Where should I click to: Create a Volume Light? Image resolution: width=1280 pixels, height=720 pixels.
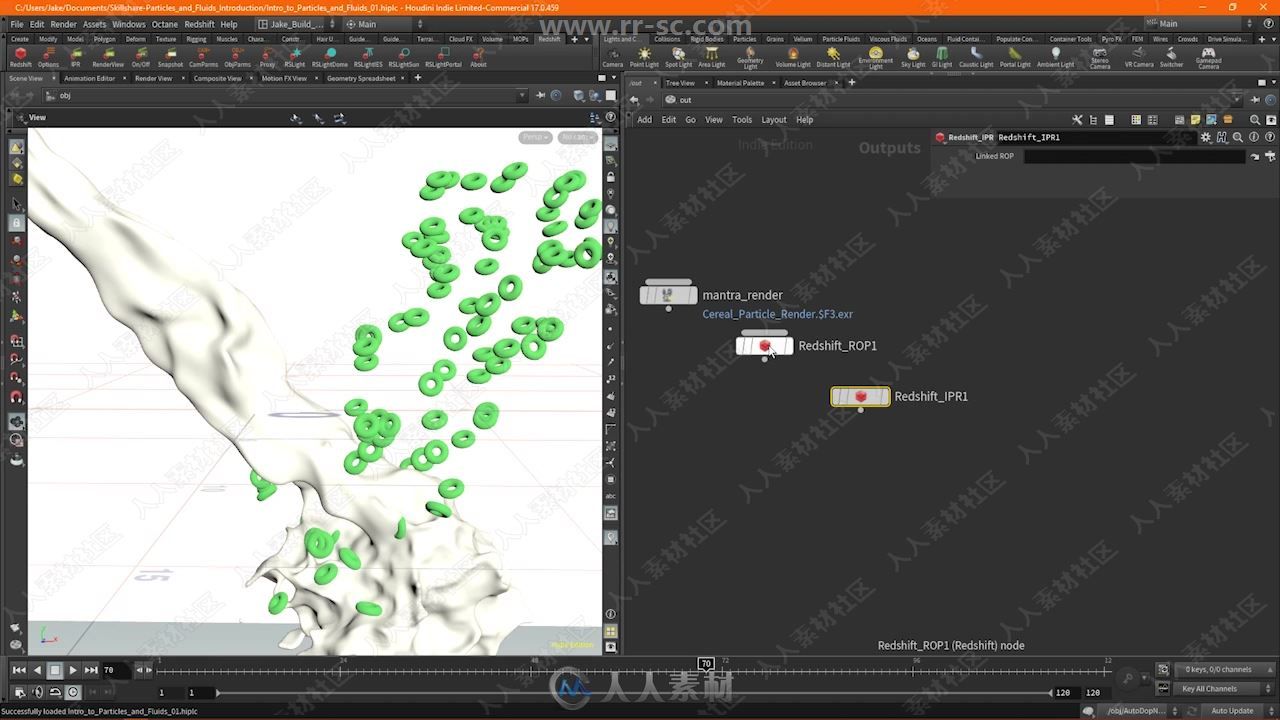pos(793,56)
